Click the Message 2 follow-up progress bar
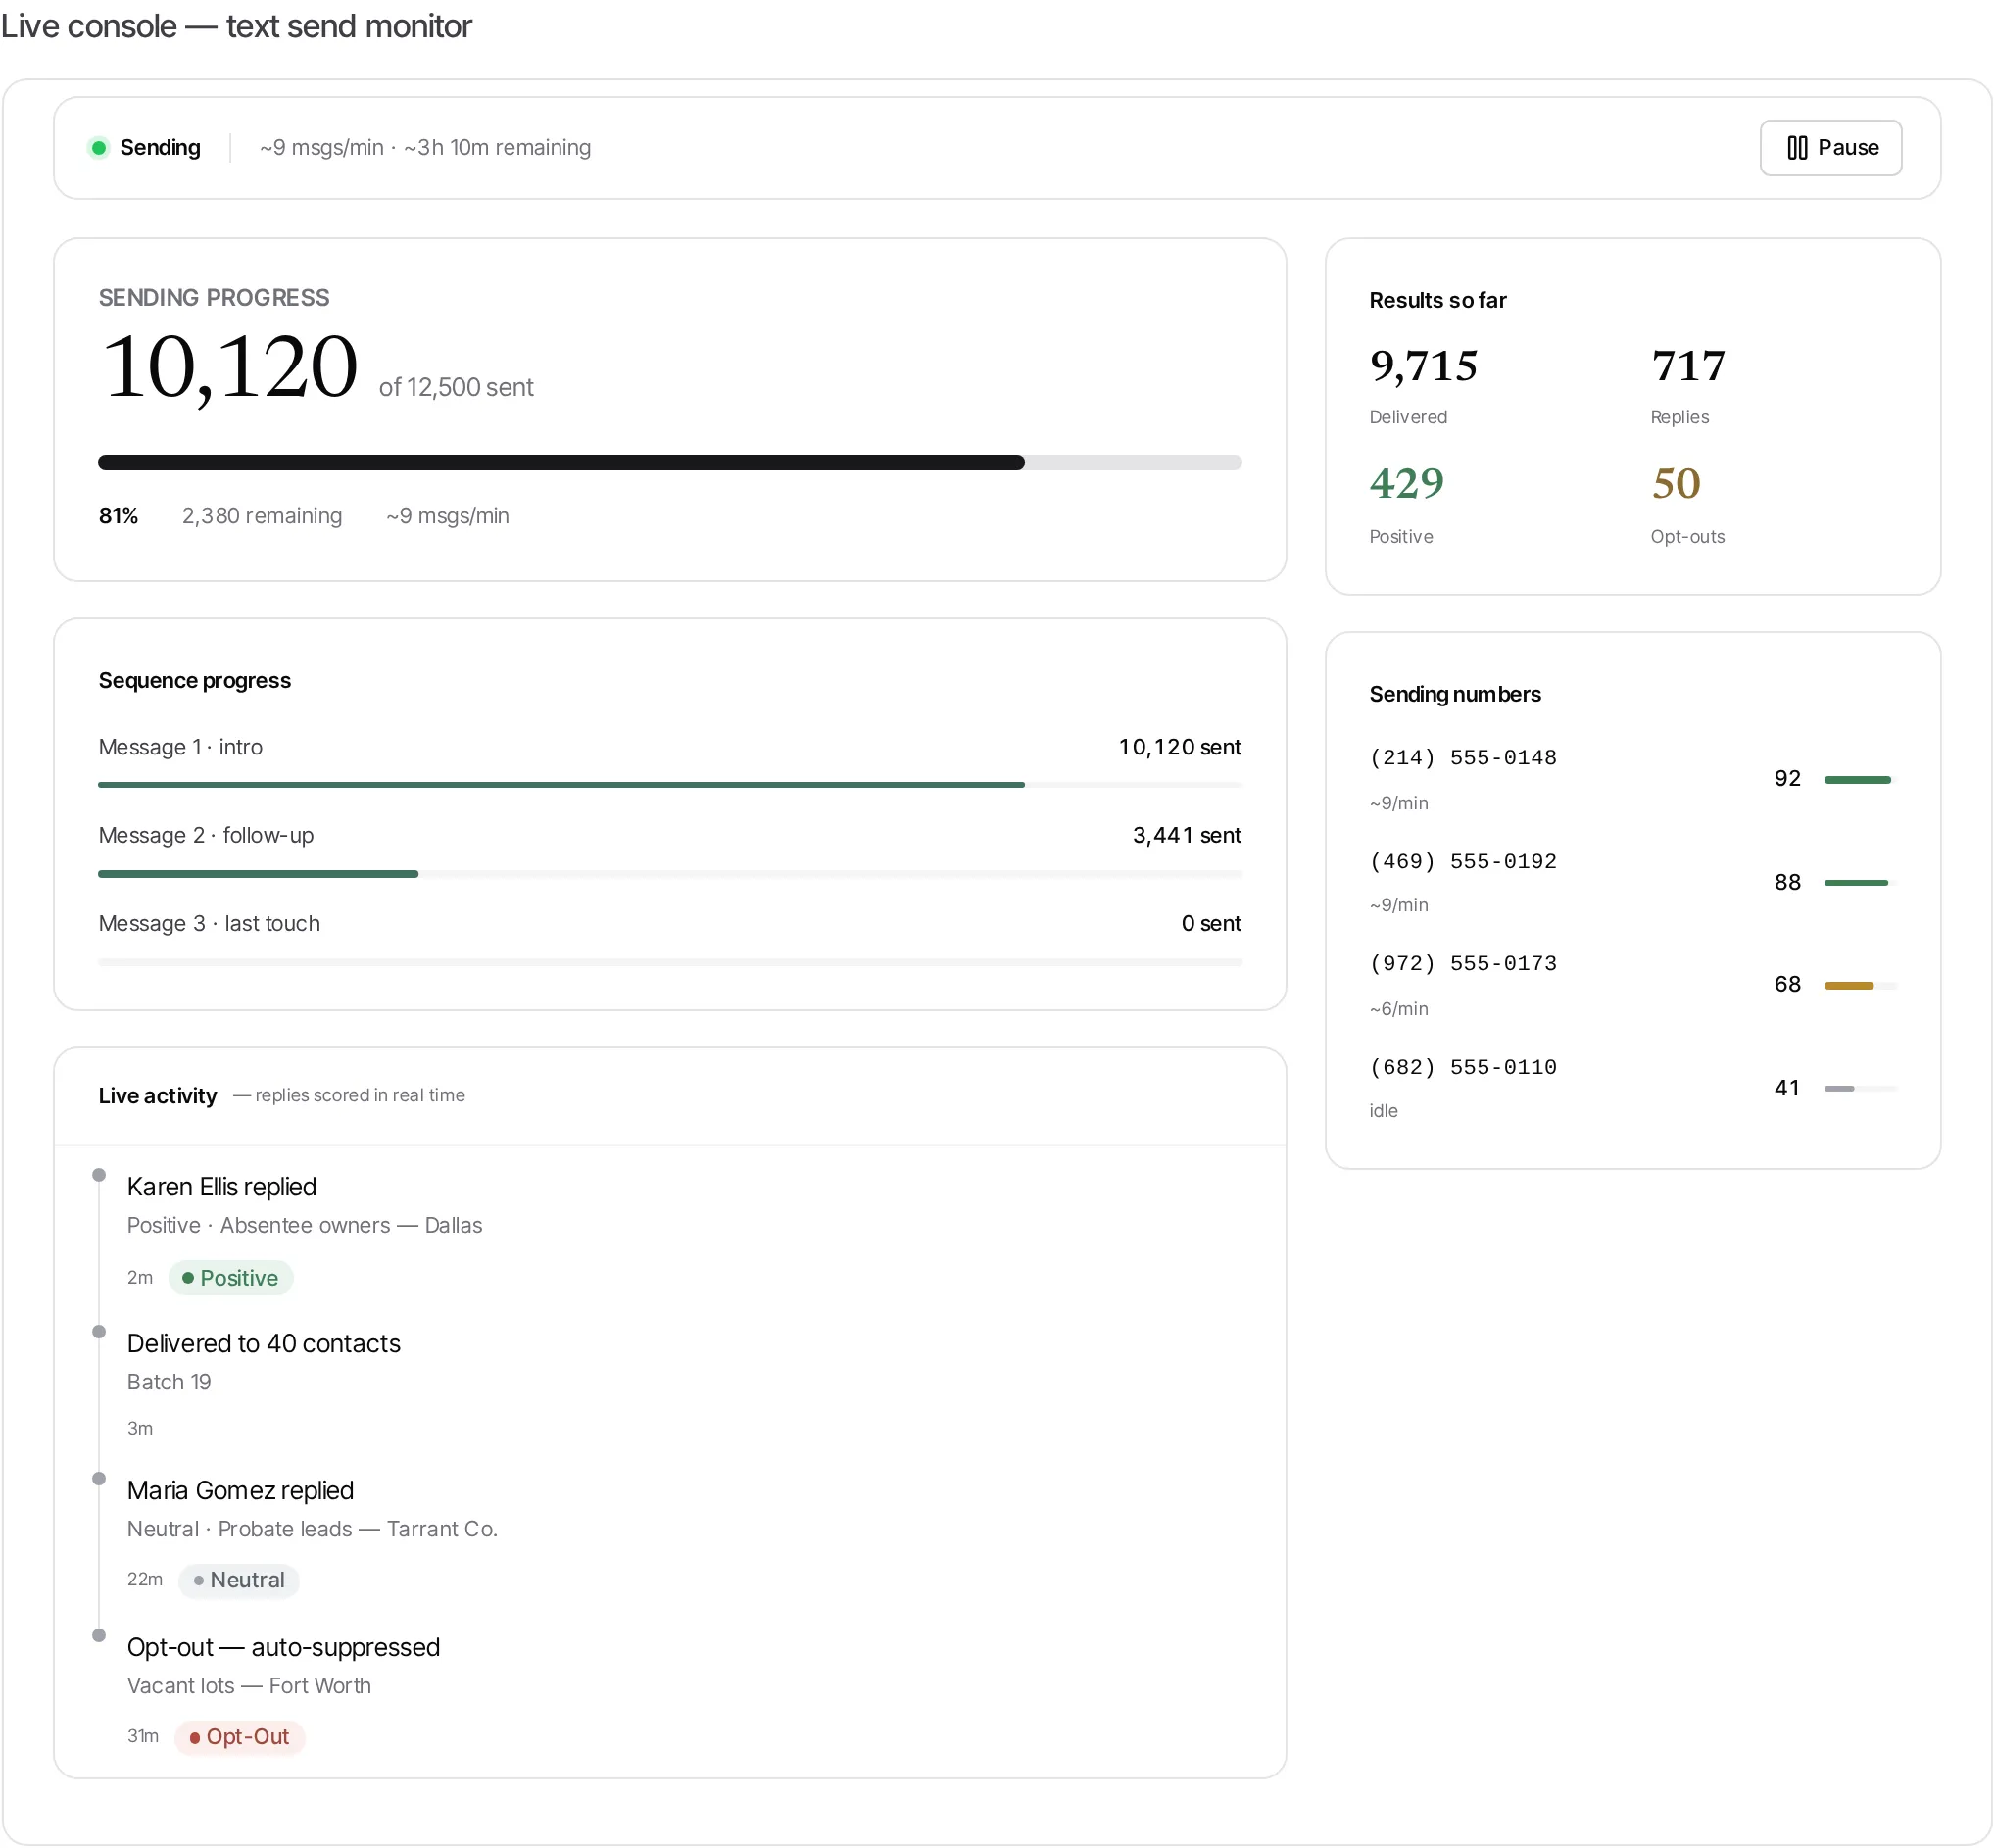This screenshot has height=1848, width=1995. point(670,874)
